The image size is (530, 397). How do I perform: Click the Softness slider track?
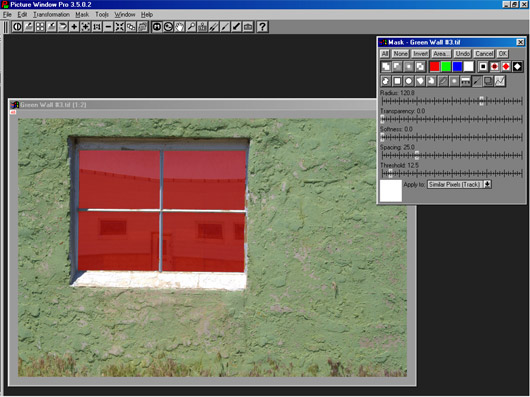click(x=452, y=137)
